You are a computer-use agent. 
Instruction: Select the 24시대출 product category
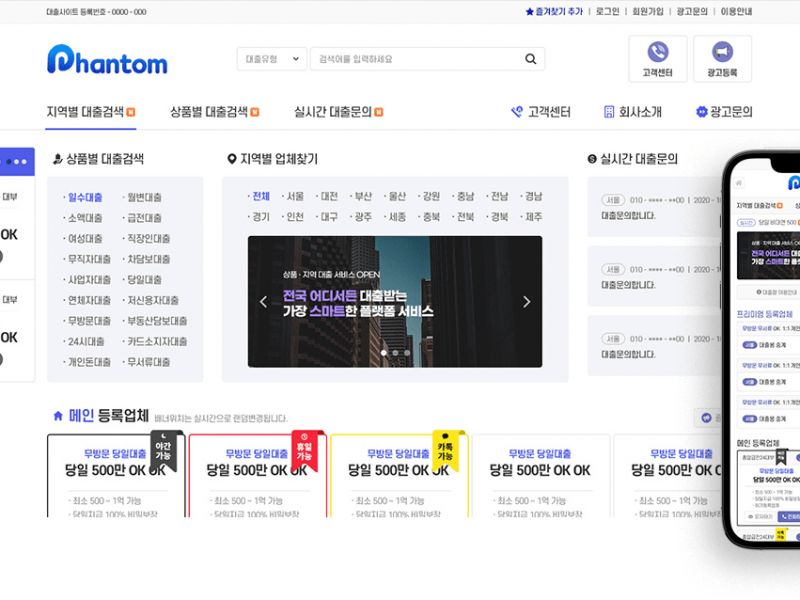tap(86, 341)
